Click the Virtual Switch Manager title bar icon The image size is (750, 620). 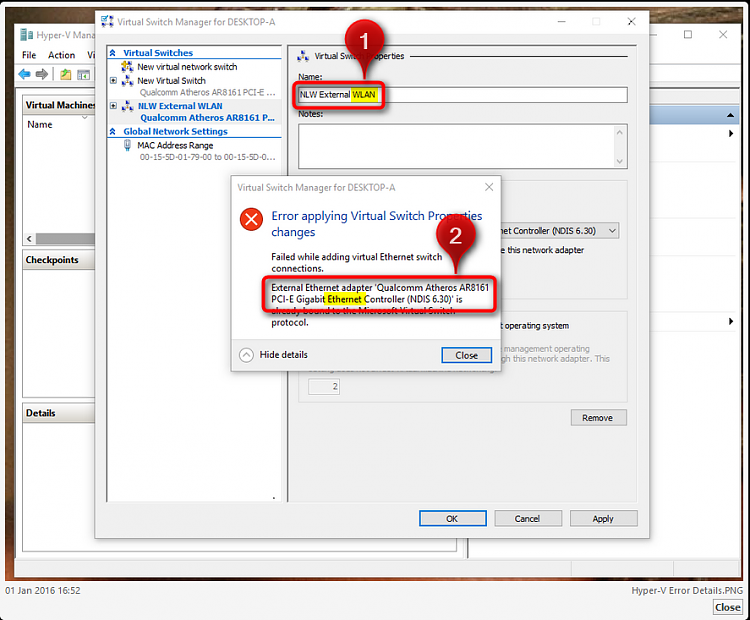(x=107, y=22)
